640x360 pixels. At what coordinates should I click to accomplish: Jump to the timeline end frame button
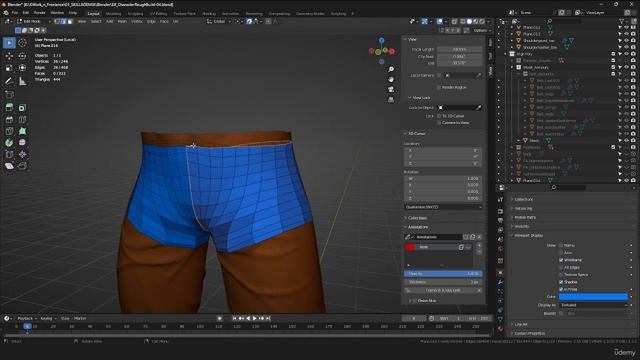pyautogui.click(x=268, y=318)
